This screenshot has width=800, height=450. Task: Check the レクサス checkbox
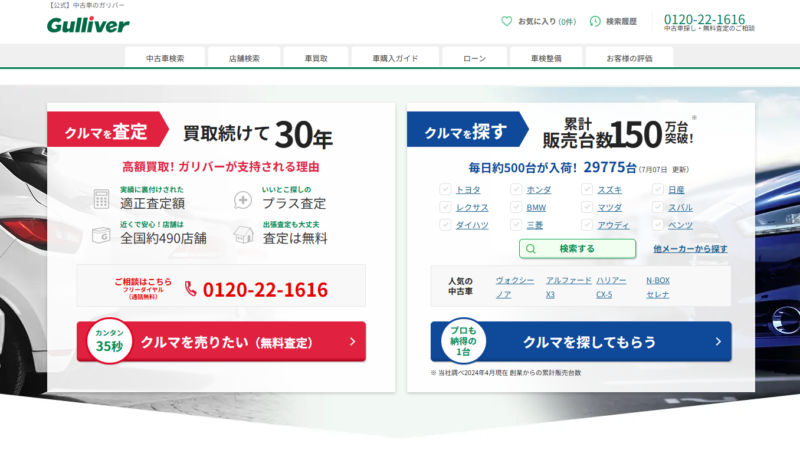click(445, 207)
